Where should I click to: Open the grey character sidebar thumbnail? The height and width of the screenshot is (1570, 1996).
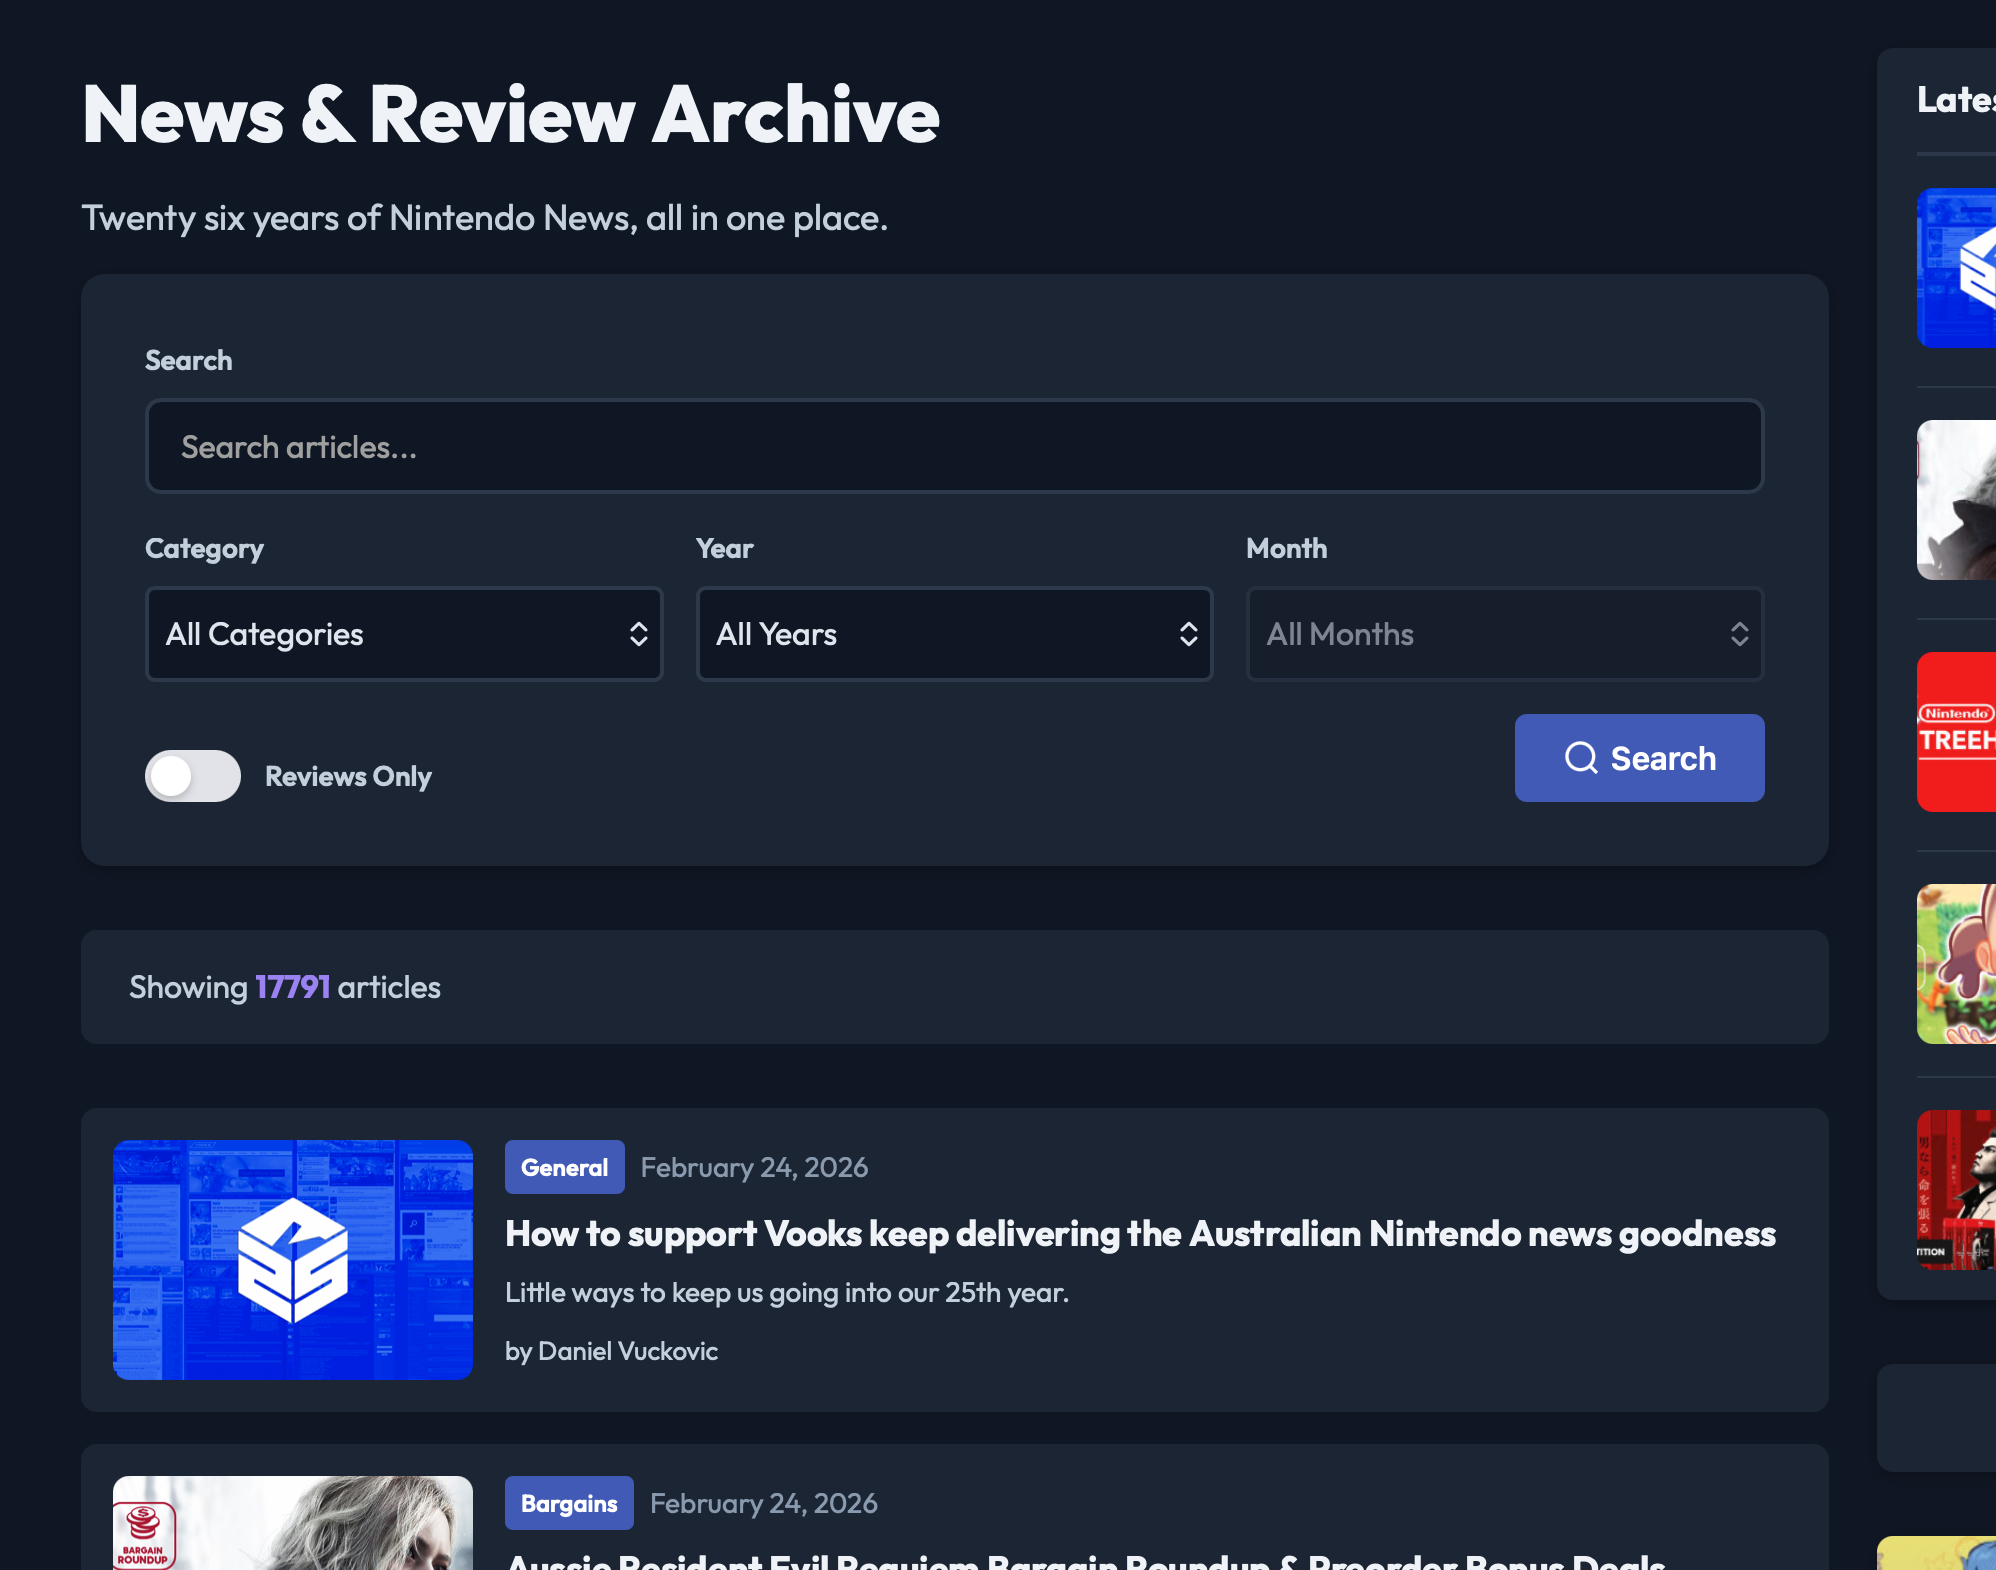coord(1956,500)
